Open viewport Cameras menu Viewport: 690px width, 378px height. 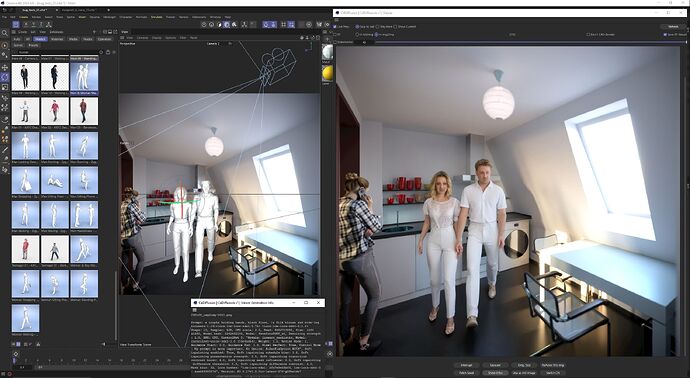pyautogui.click(x=143, y=38)
